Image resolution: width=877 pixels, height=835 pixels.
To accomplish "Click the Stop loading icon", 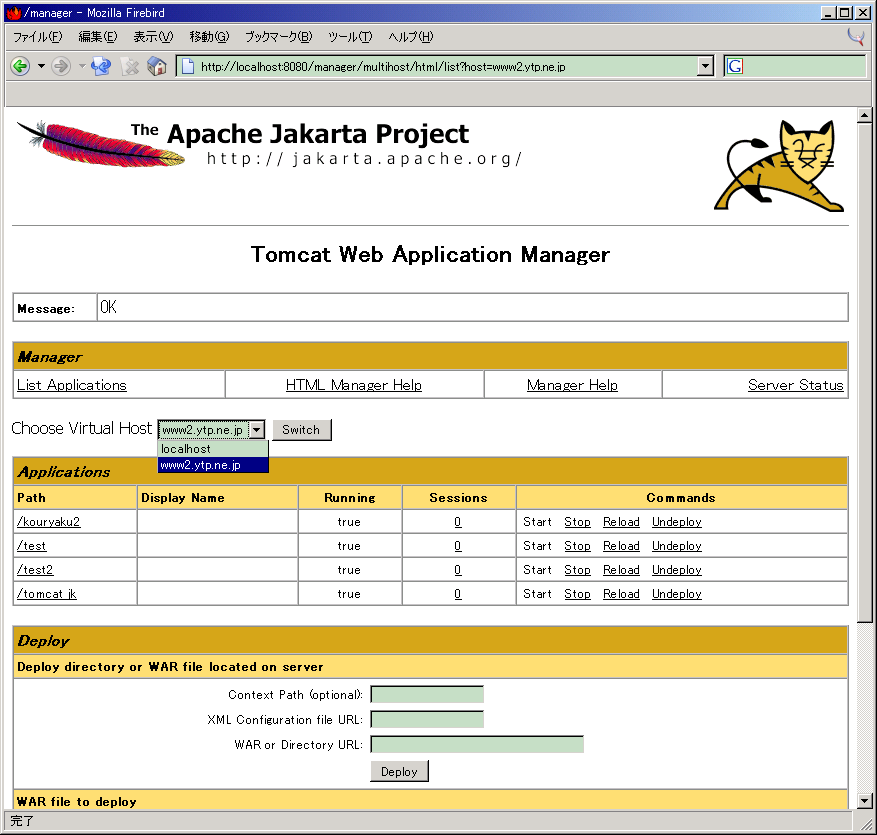I will pos(130,67).
